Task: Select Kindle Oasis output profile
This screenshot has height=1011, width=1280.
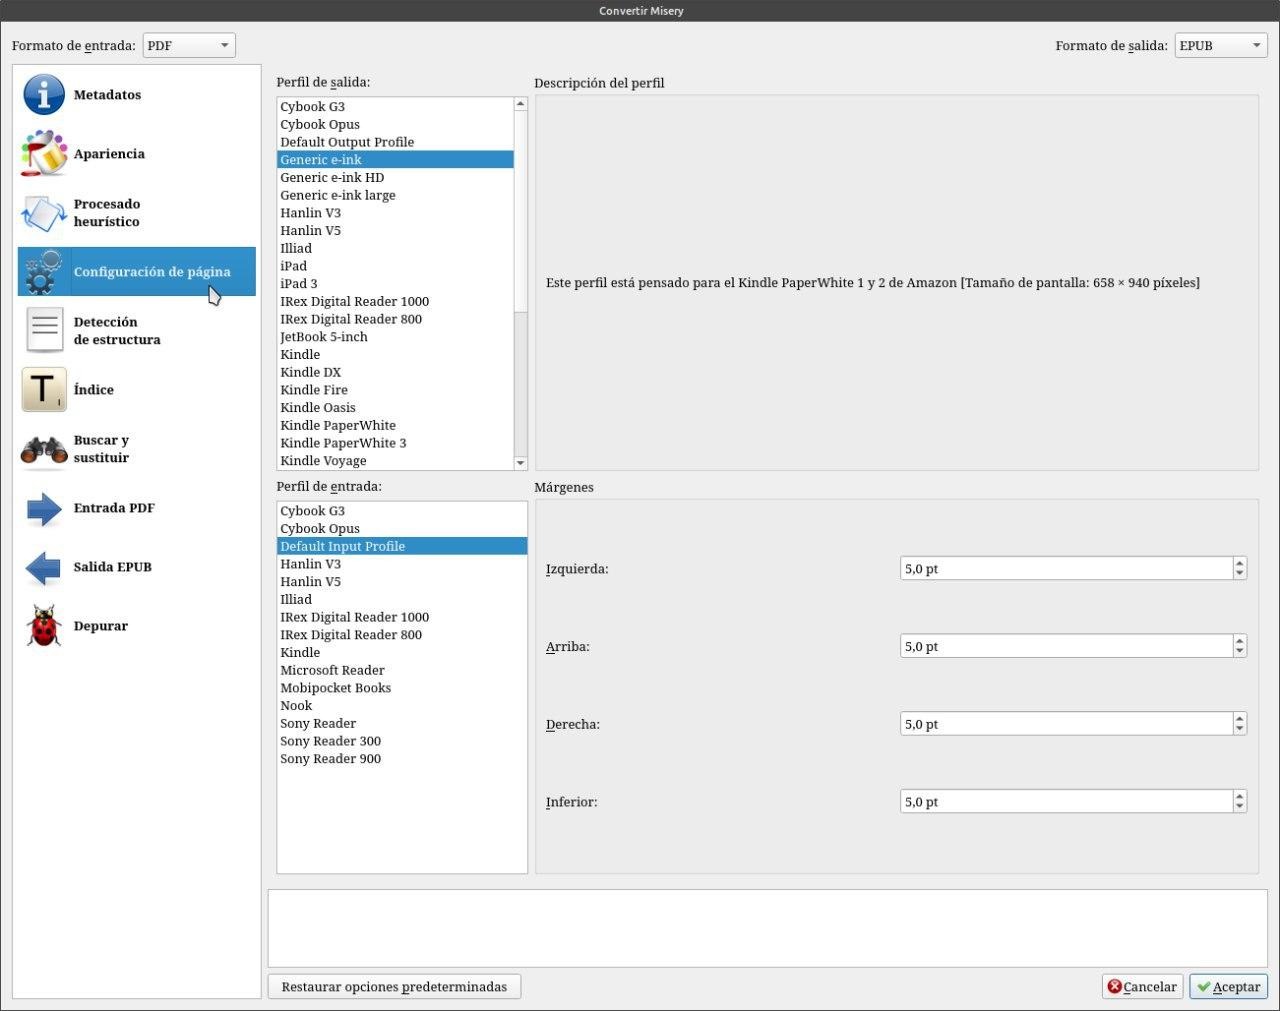Action: click(395, 408)
